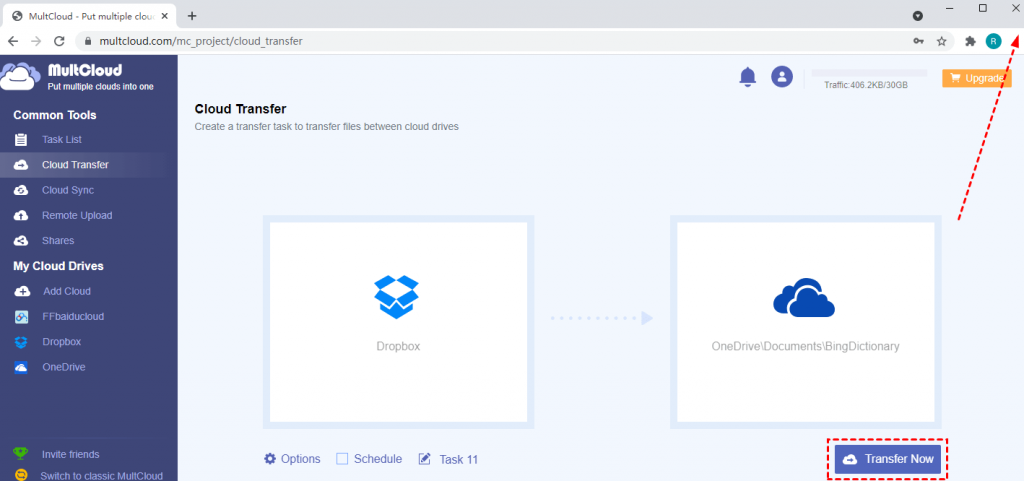This screenshot has height=481, width=1024.
Task: Click the Upgrade button
Action: [x=976, y=78]
